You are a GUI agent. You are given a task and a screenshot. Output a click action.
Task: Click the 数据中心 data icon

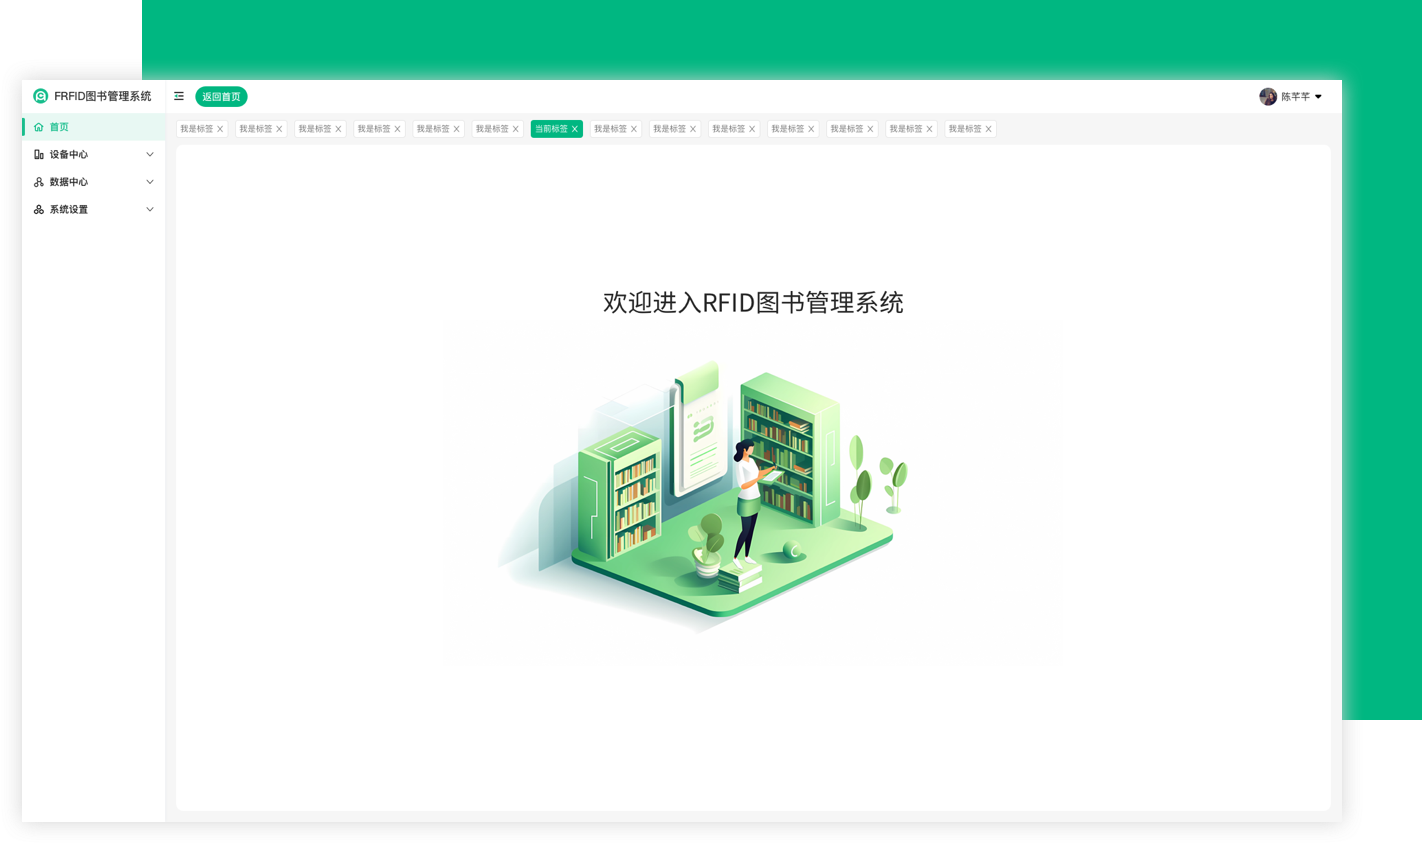coord(39,182)
